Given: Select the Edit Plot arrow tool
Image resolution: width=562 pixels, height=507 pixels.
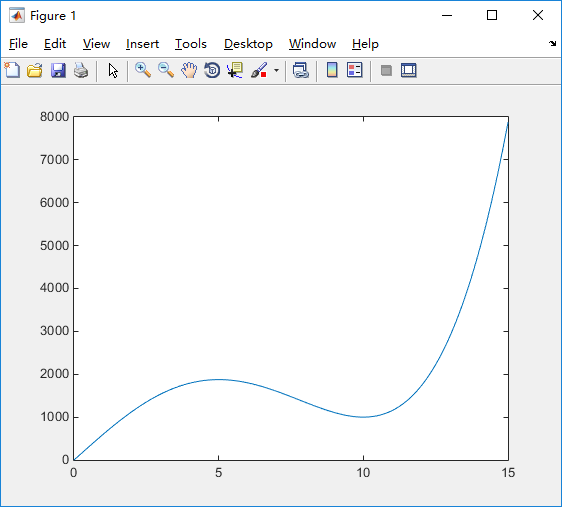Looking at the screenshot, I should coord(113,71).
